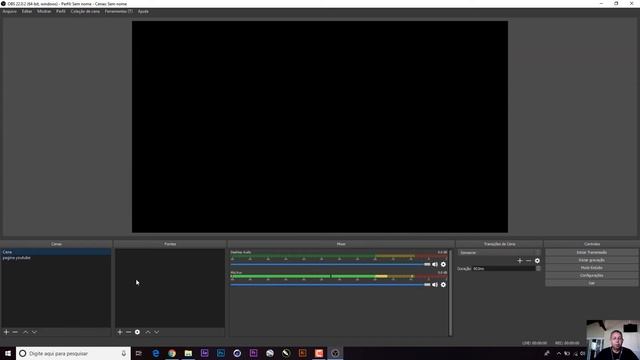Remove source with minus icon in Fontes
This screenshot has width=640, height=360.
click(x=129, y=332)
